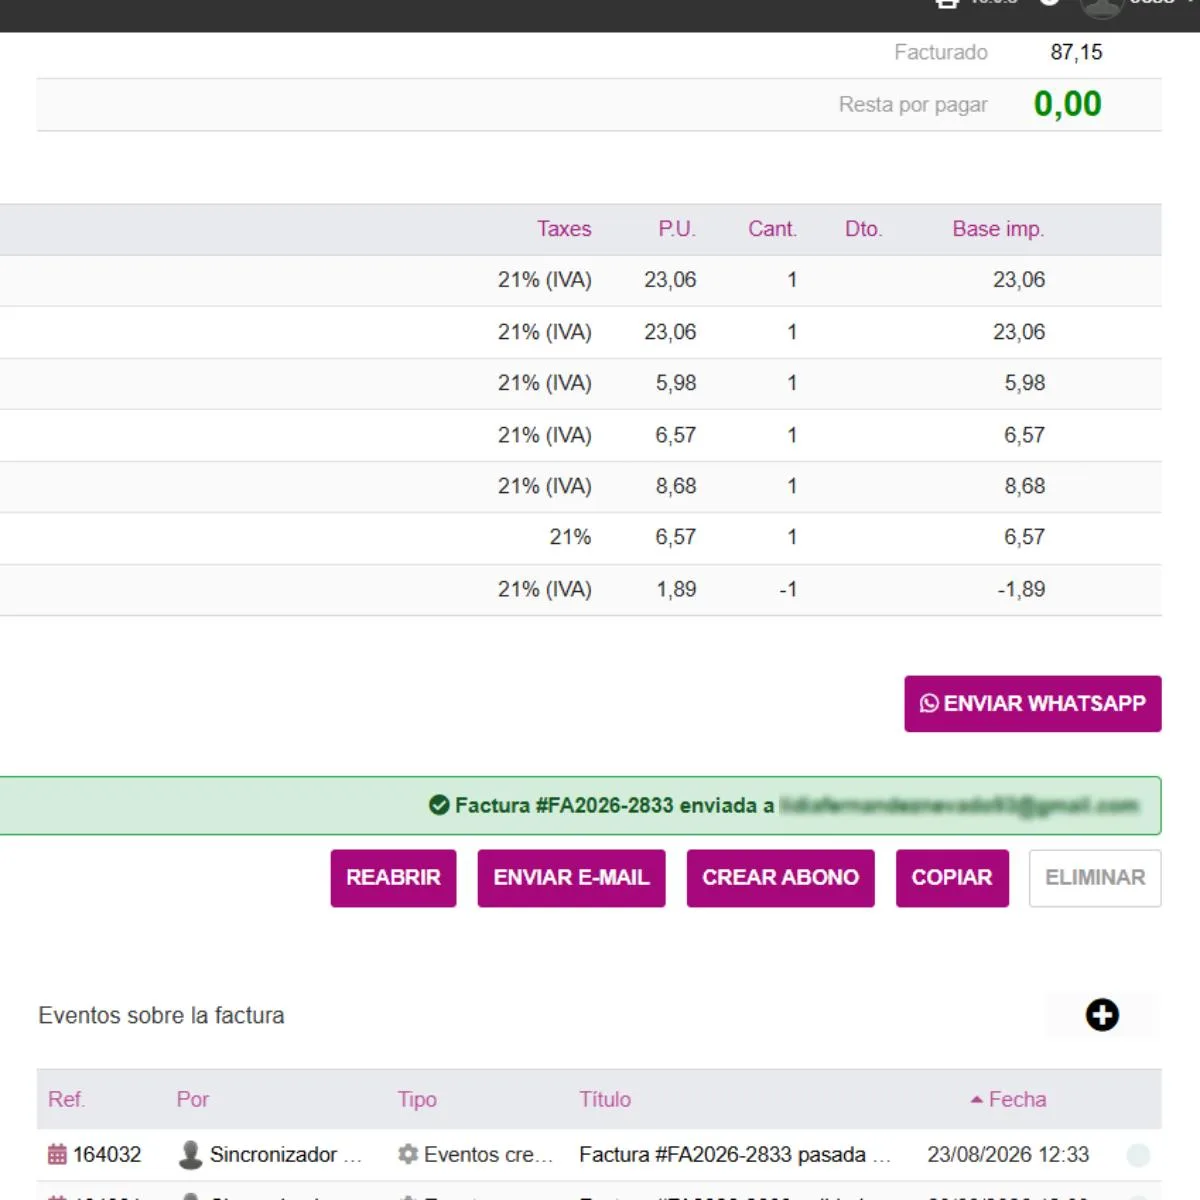Select the green 0,00 remaining amount
This screenshot has height=1200, width=1200.
(x=1067, y=104)
